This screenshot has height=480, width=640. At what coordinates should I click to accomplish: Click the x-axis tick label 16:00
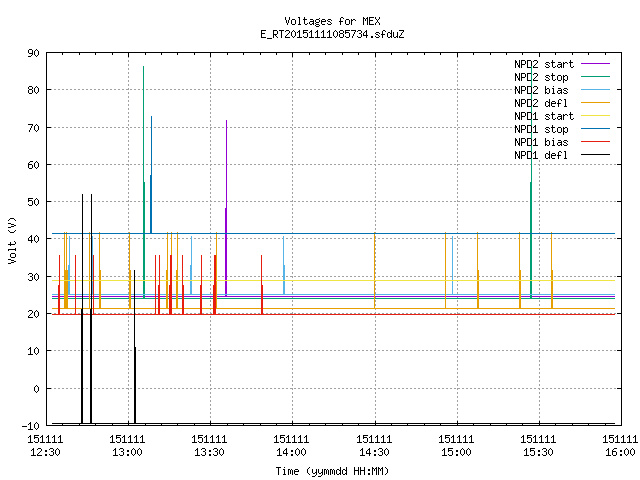[620, 452]
